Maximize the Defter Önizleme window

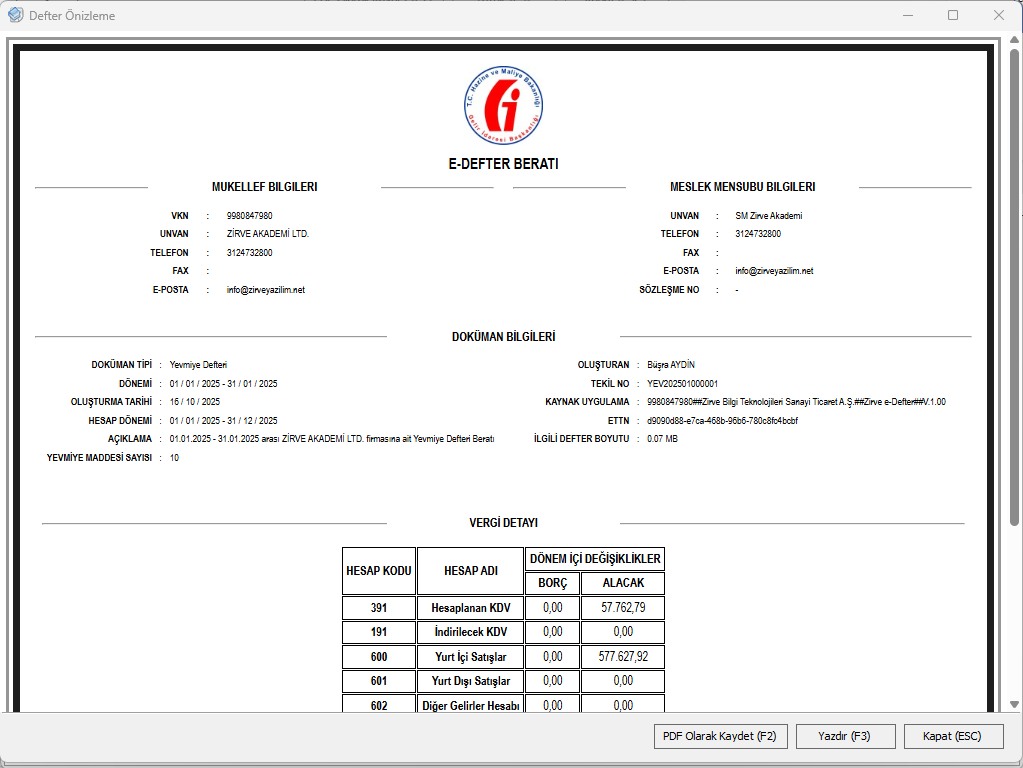point(953,15)
